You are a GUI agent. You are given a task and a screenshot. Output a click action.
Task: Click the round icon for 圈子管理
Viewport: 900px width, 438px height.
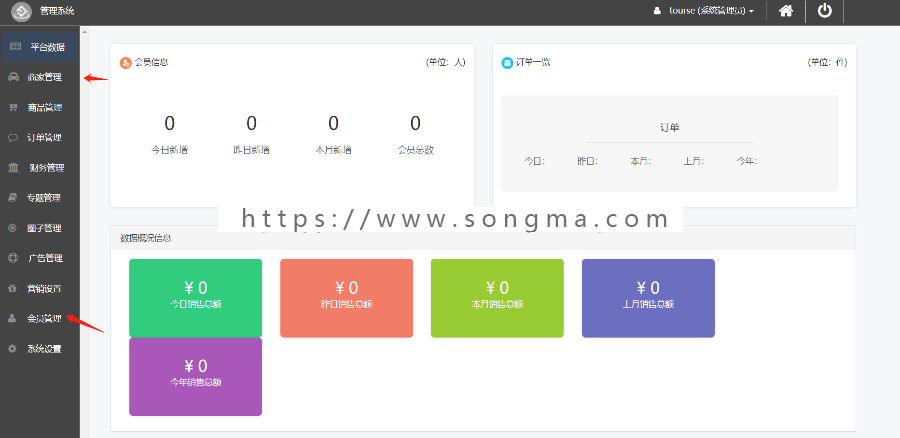(13, 228)
